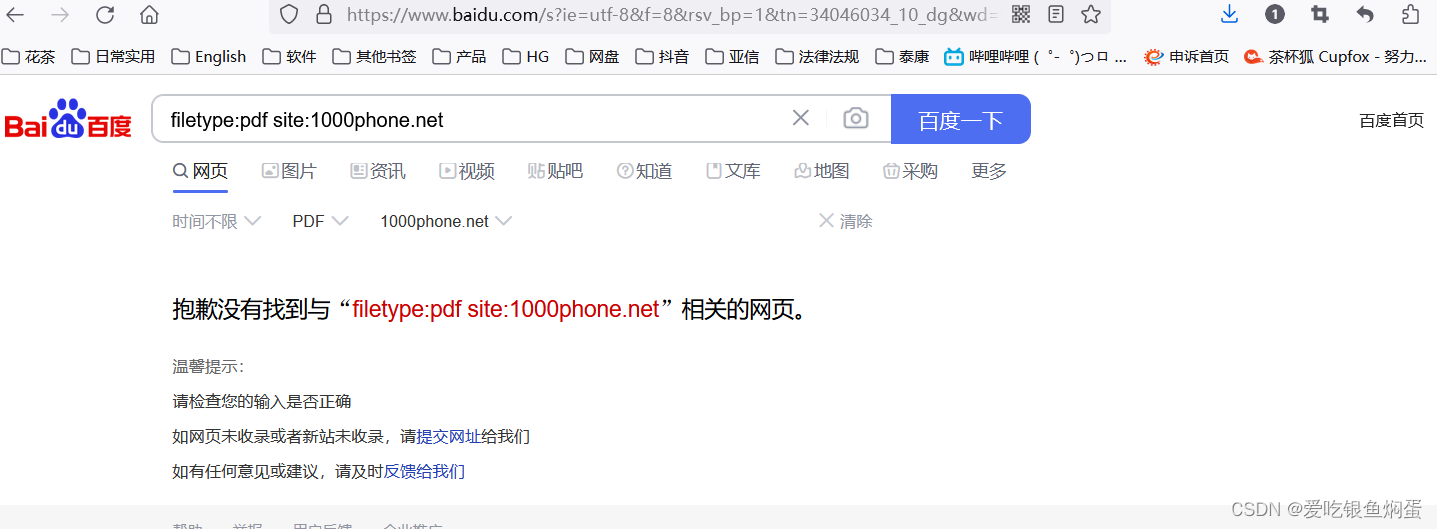Screen dimensions: 1437x529
Task: Open the 日常实用 bookmark folder
Action: pyautogui.click(x=113, y=56)
